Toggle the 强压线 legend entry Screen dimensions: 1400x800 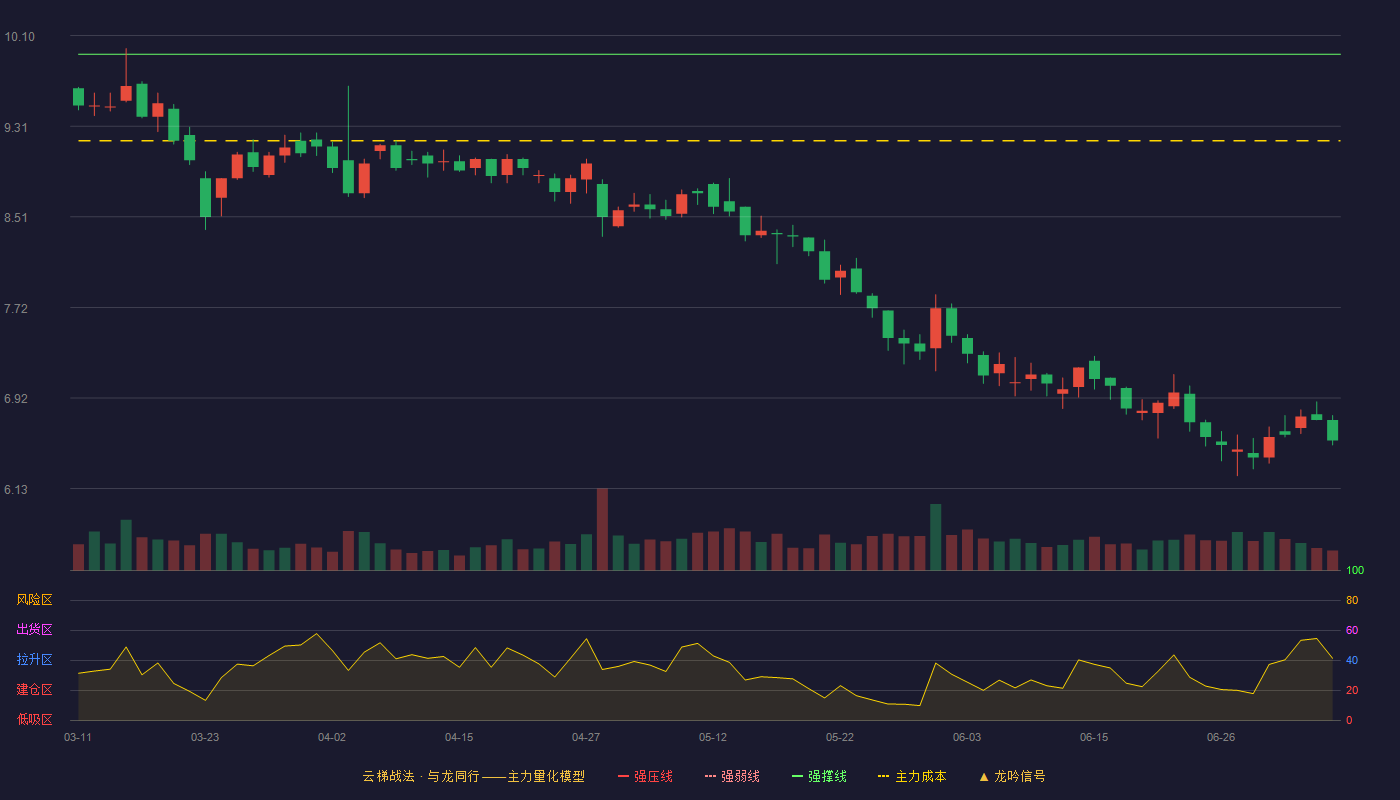(x=645, y=776)
